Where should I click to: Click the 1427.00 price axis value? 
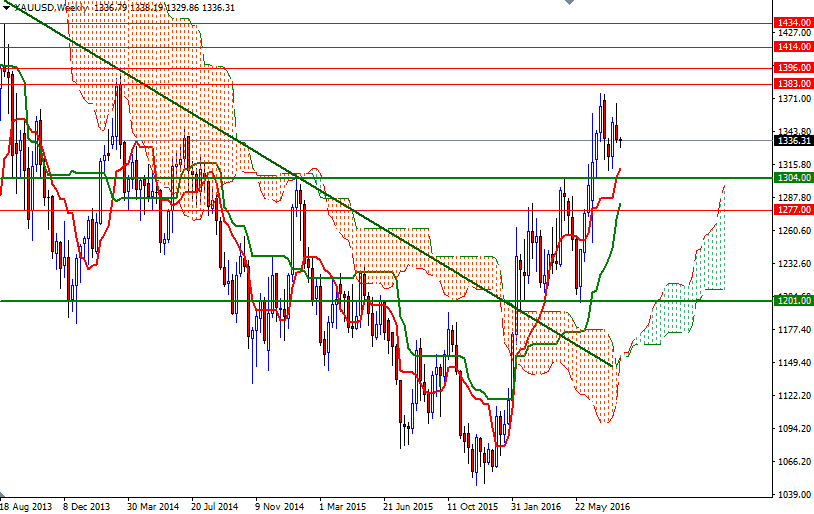tap(791, 33)
